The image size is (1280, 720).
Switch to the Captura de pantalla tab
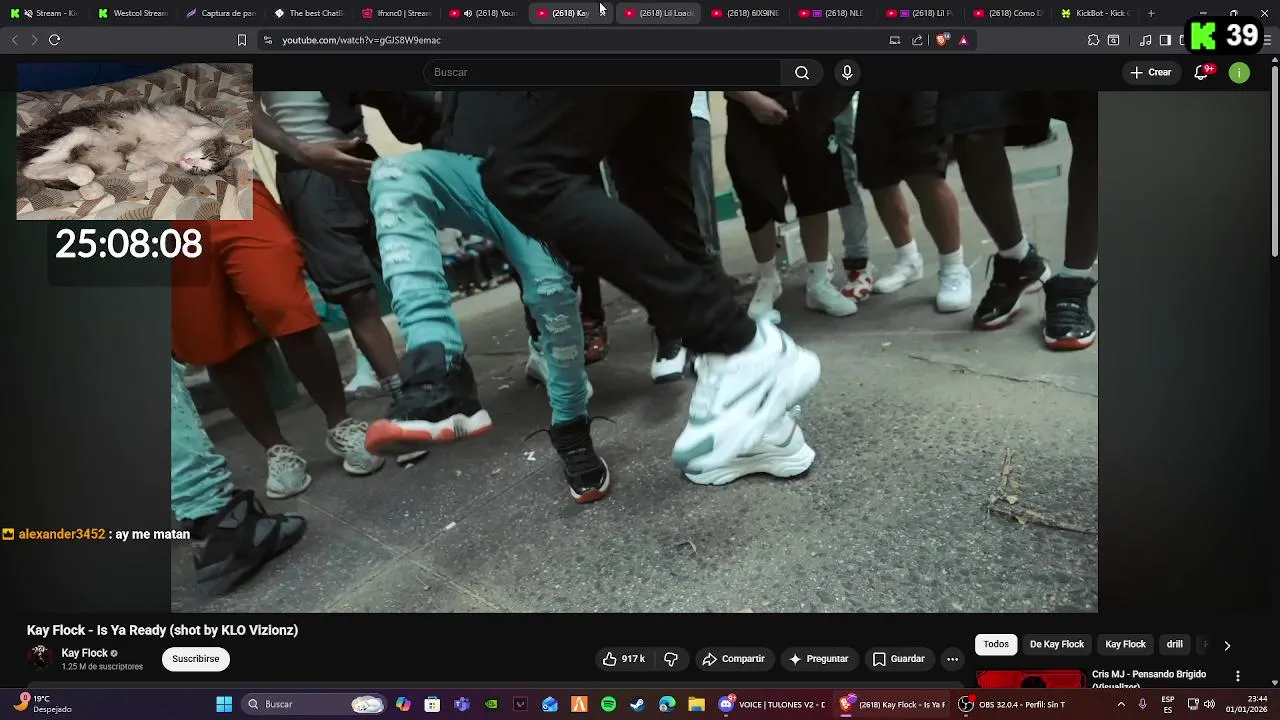click(221, 13)
